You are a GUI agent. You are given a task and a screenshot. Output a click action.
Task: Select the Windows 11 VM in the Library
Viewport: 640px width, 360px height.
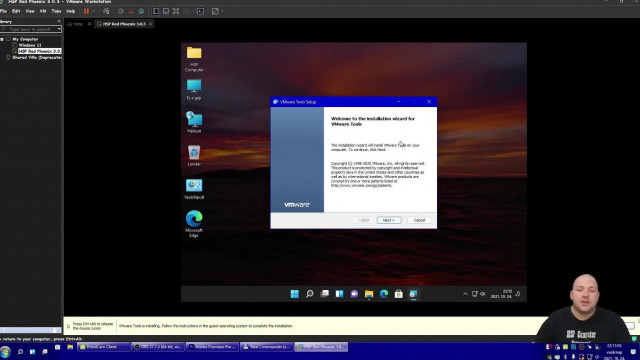pos(30,45)
